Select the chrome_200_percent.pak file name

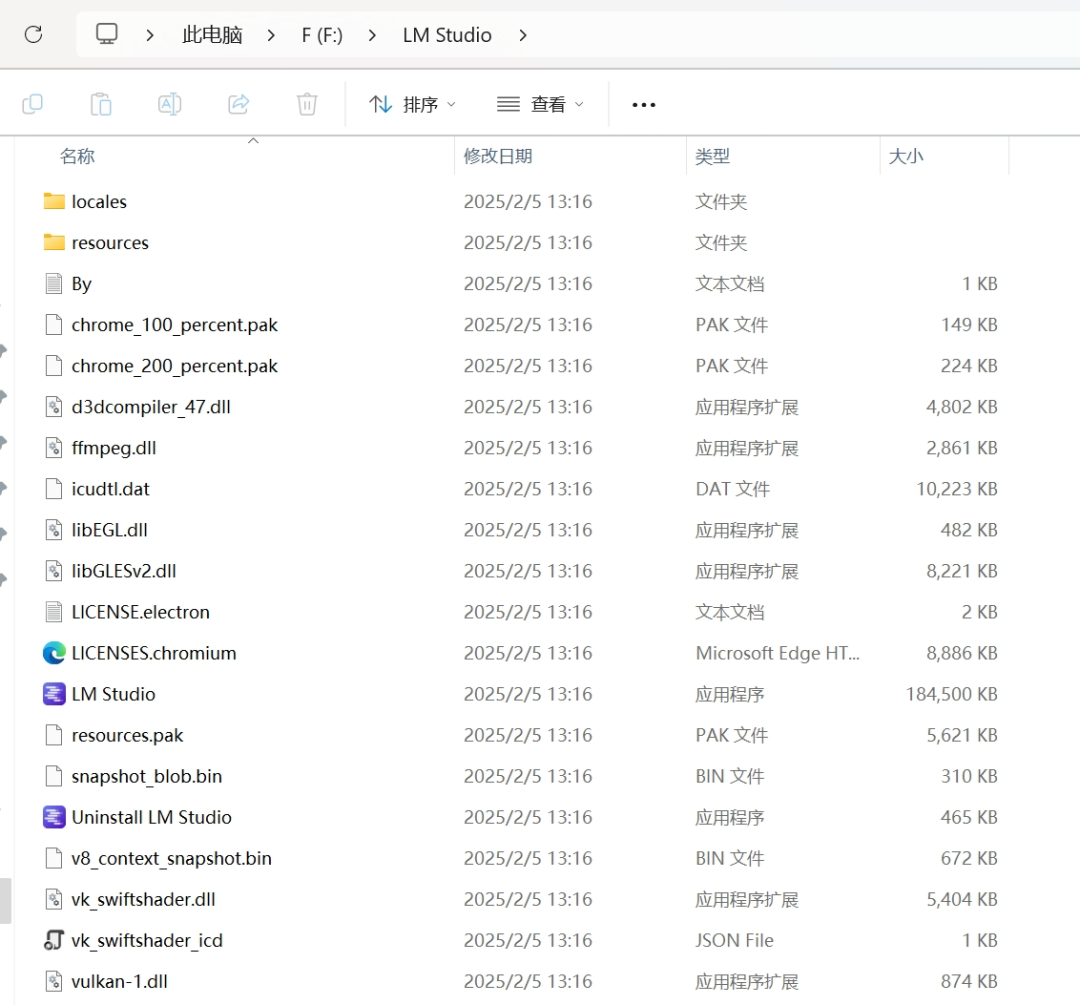click(x=174, y=366)
